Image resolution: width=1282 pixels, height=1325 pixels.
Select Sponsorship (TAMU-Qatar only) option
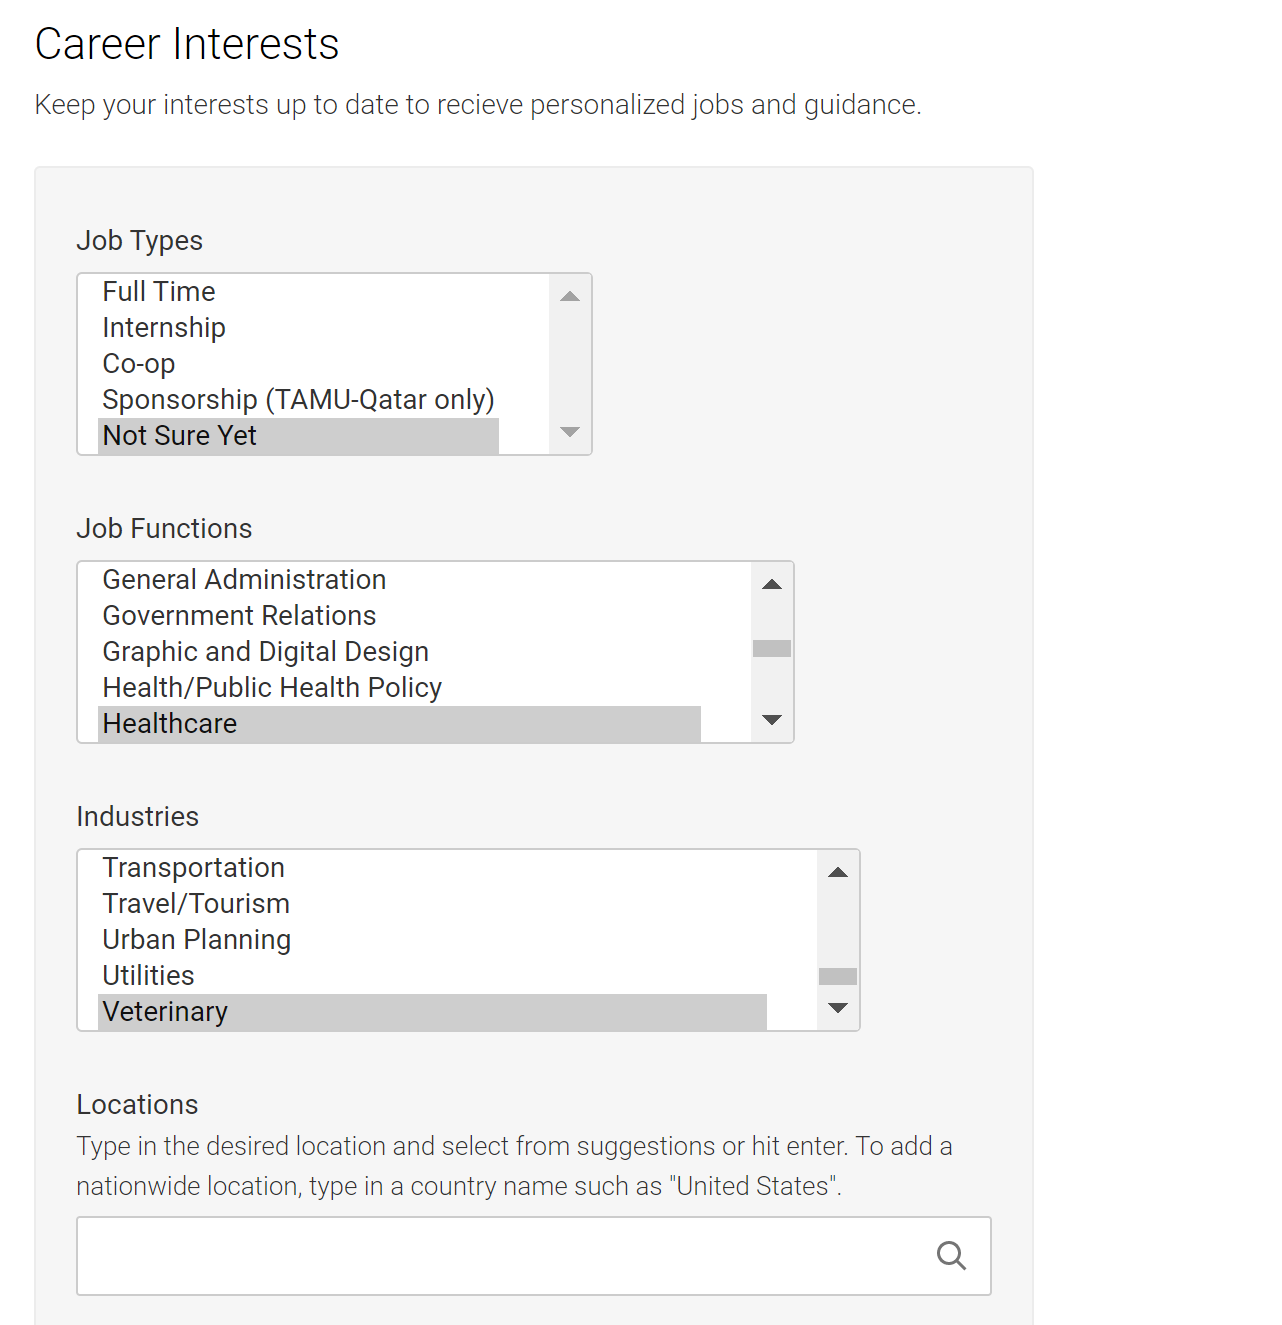tap(298, 400)
